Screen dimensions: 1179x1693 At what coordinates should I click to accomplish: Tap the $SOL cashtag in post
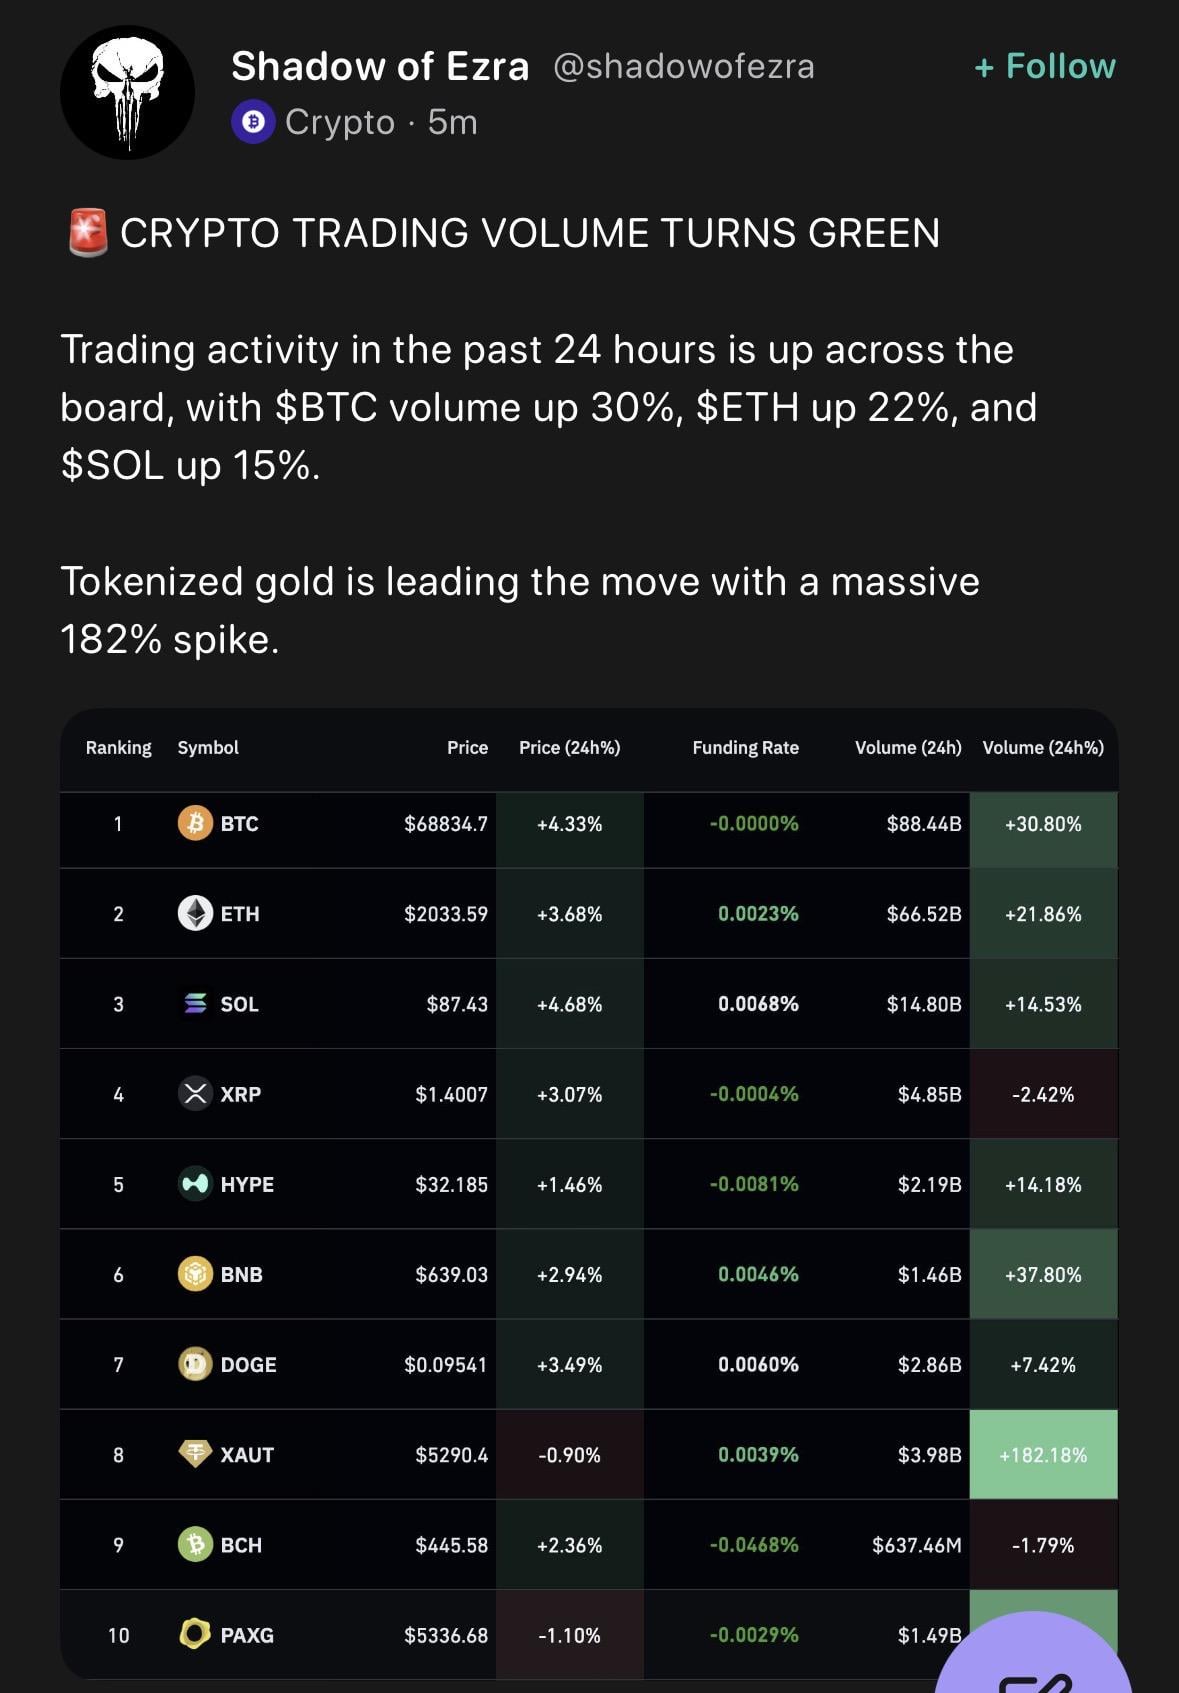click(112, 466)
